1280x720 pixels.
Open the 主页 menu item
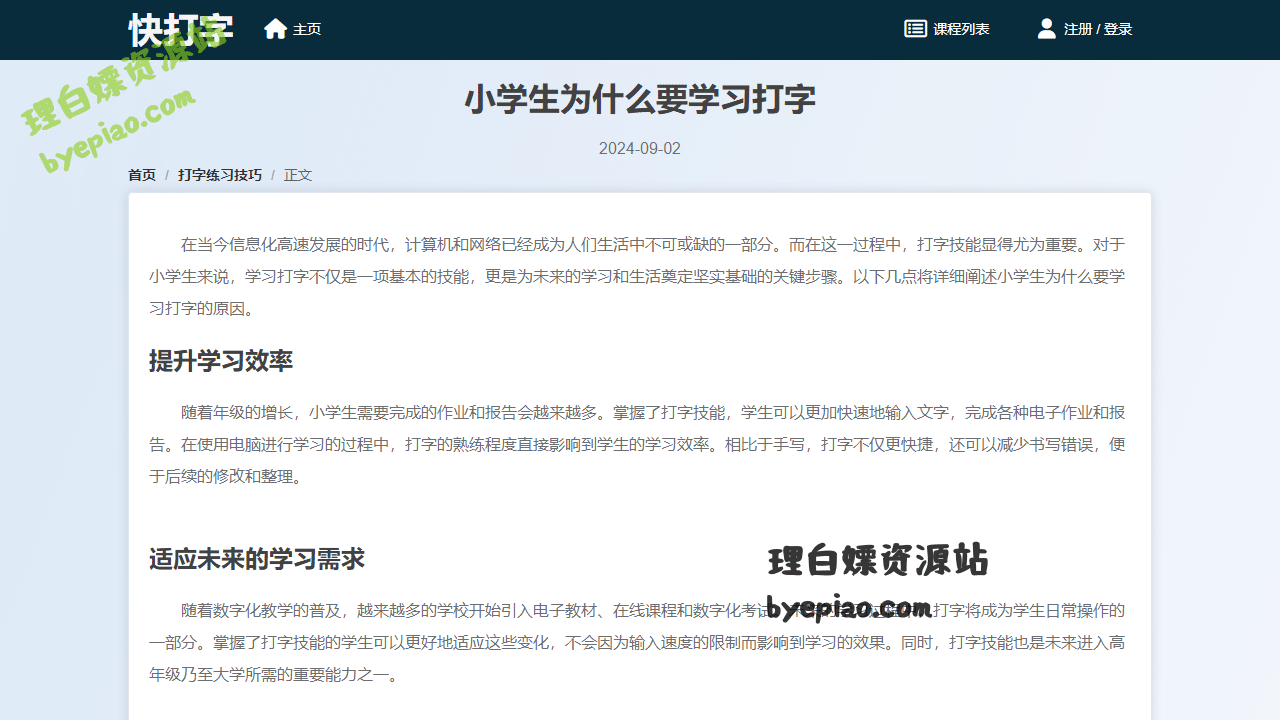pos(305,29)
